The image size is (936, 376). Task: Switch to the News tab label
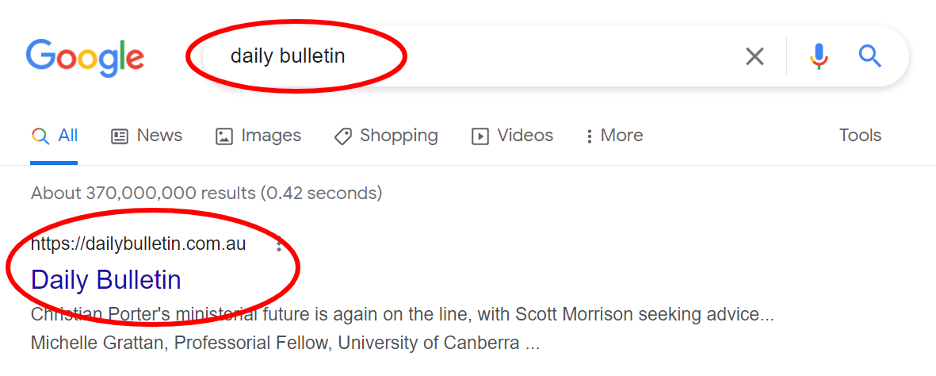159,135
